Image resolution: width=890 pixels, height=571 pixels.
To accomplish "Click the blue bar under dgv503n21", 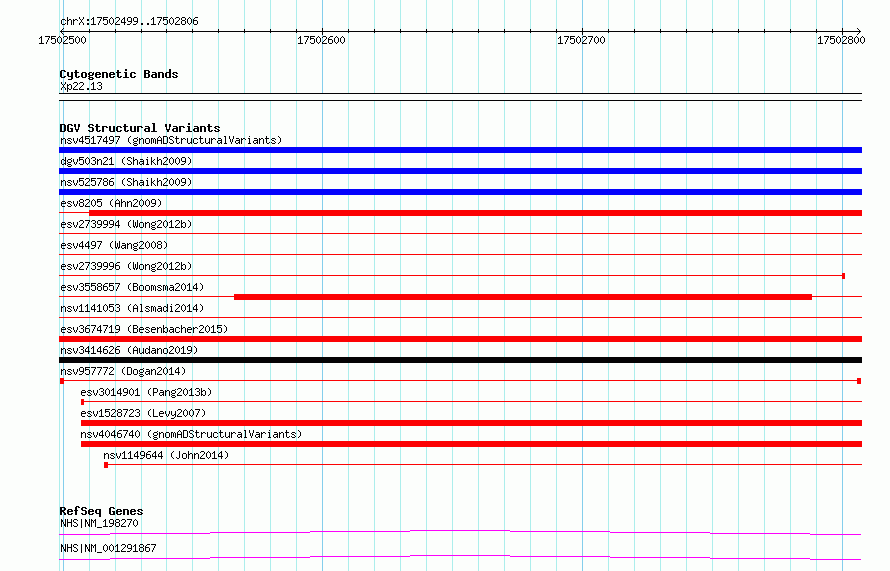I will click(460, 171).
